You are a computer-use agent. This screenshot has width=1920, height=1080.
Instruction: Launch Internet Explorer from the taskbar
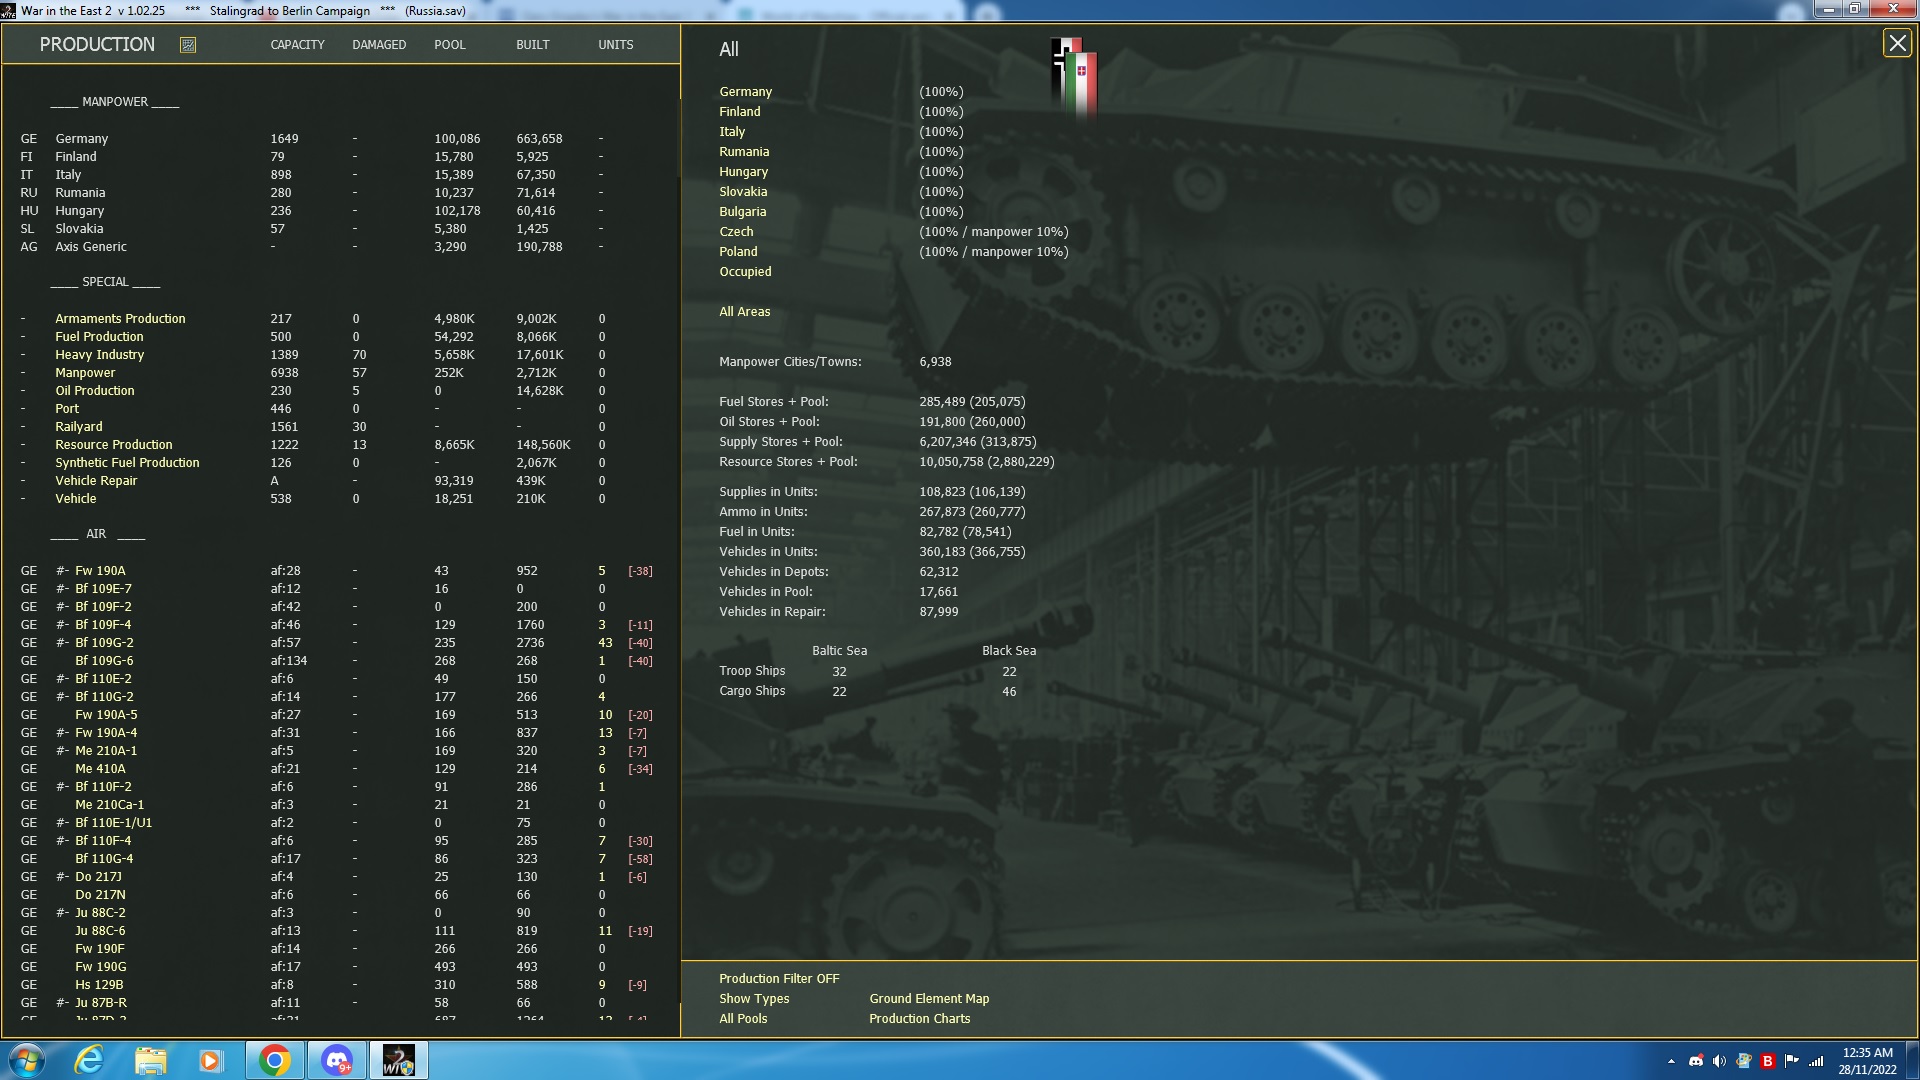click(88, 1059)
